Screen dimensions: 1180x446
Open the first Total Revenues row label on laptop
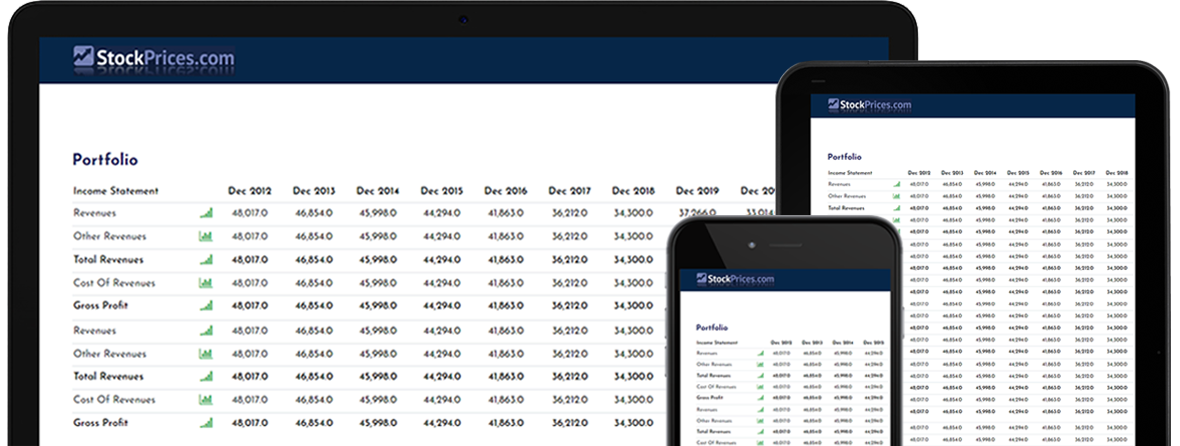109,260
